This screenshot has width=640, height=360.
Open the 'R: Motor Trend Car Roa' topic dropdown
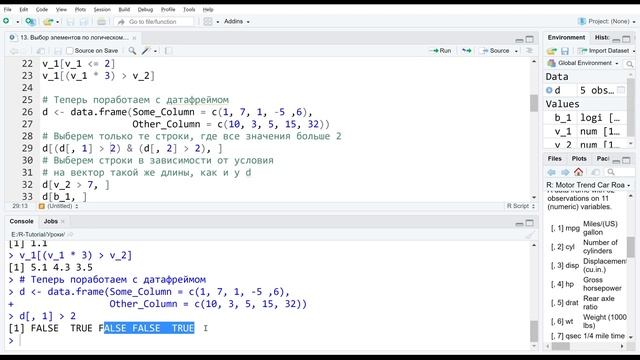(589, 185)
